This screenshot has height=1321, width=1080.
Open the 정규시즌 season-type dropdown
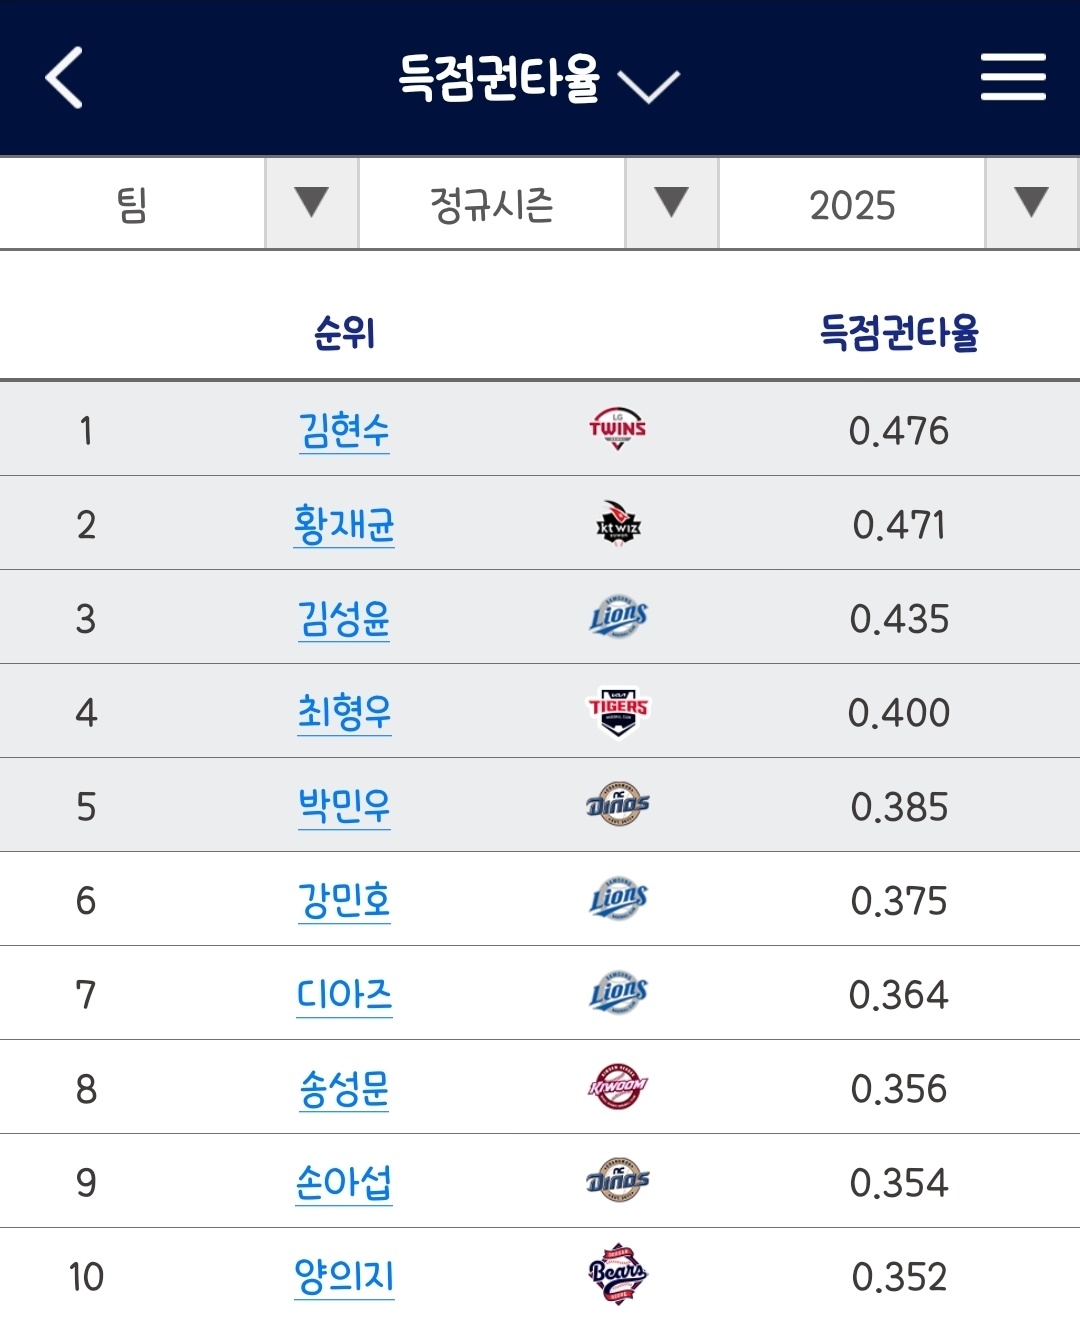point(671,203)
